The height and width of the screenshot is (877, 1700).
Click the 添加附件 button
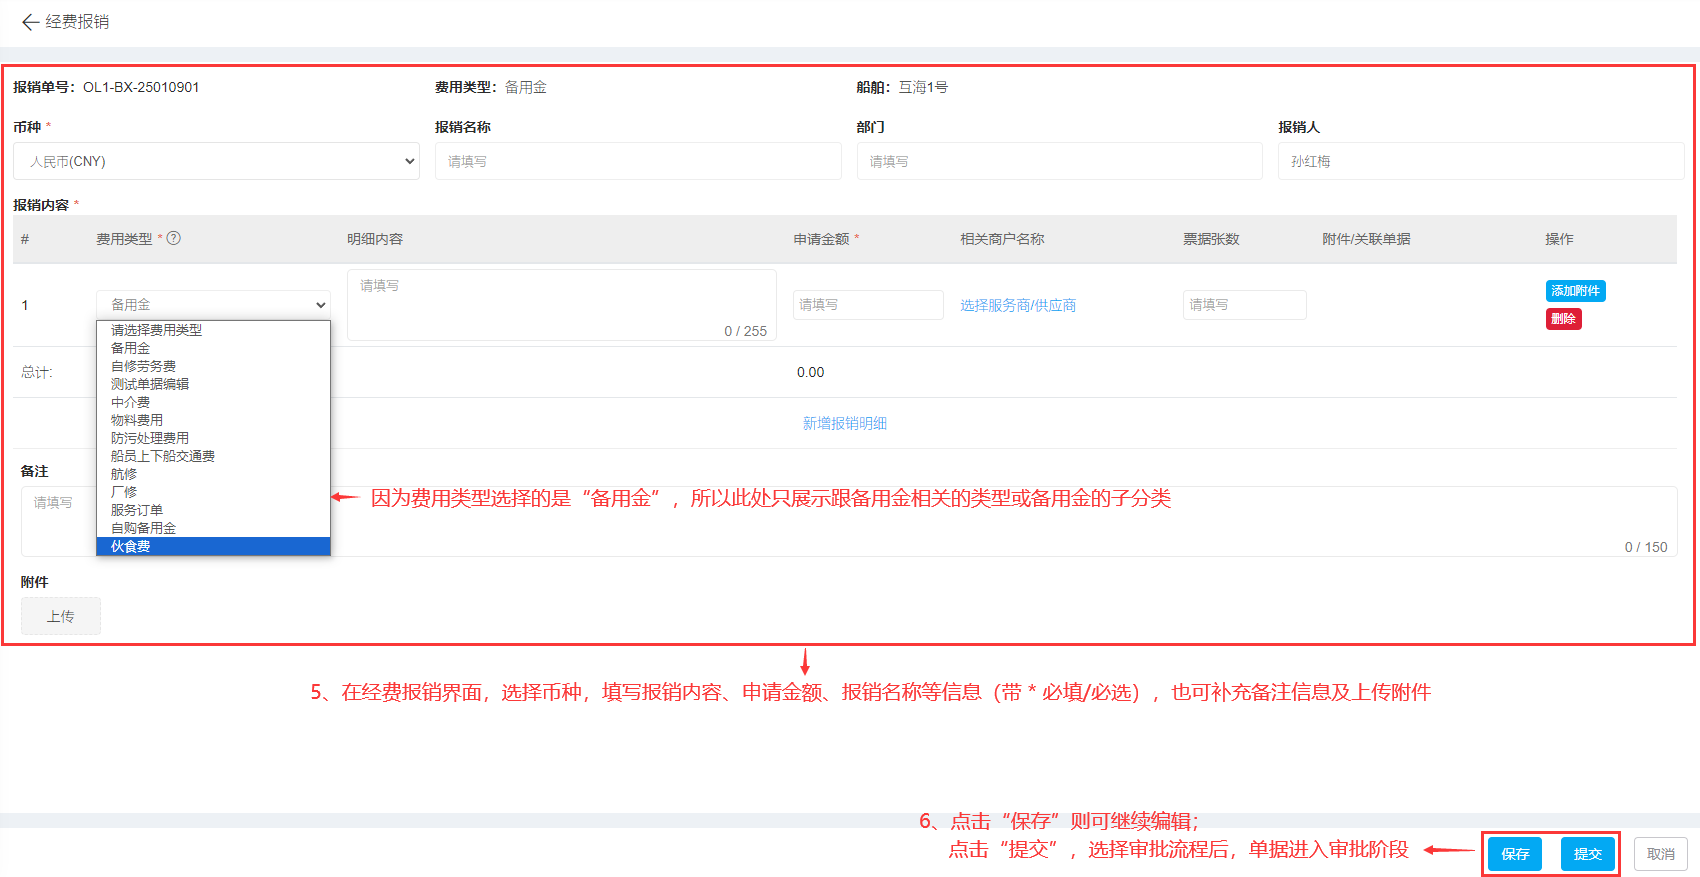pyautogui.click(x=1576, y=291)
